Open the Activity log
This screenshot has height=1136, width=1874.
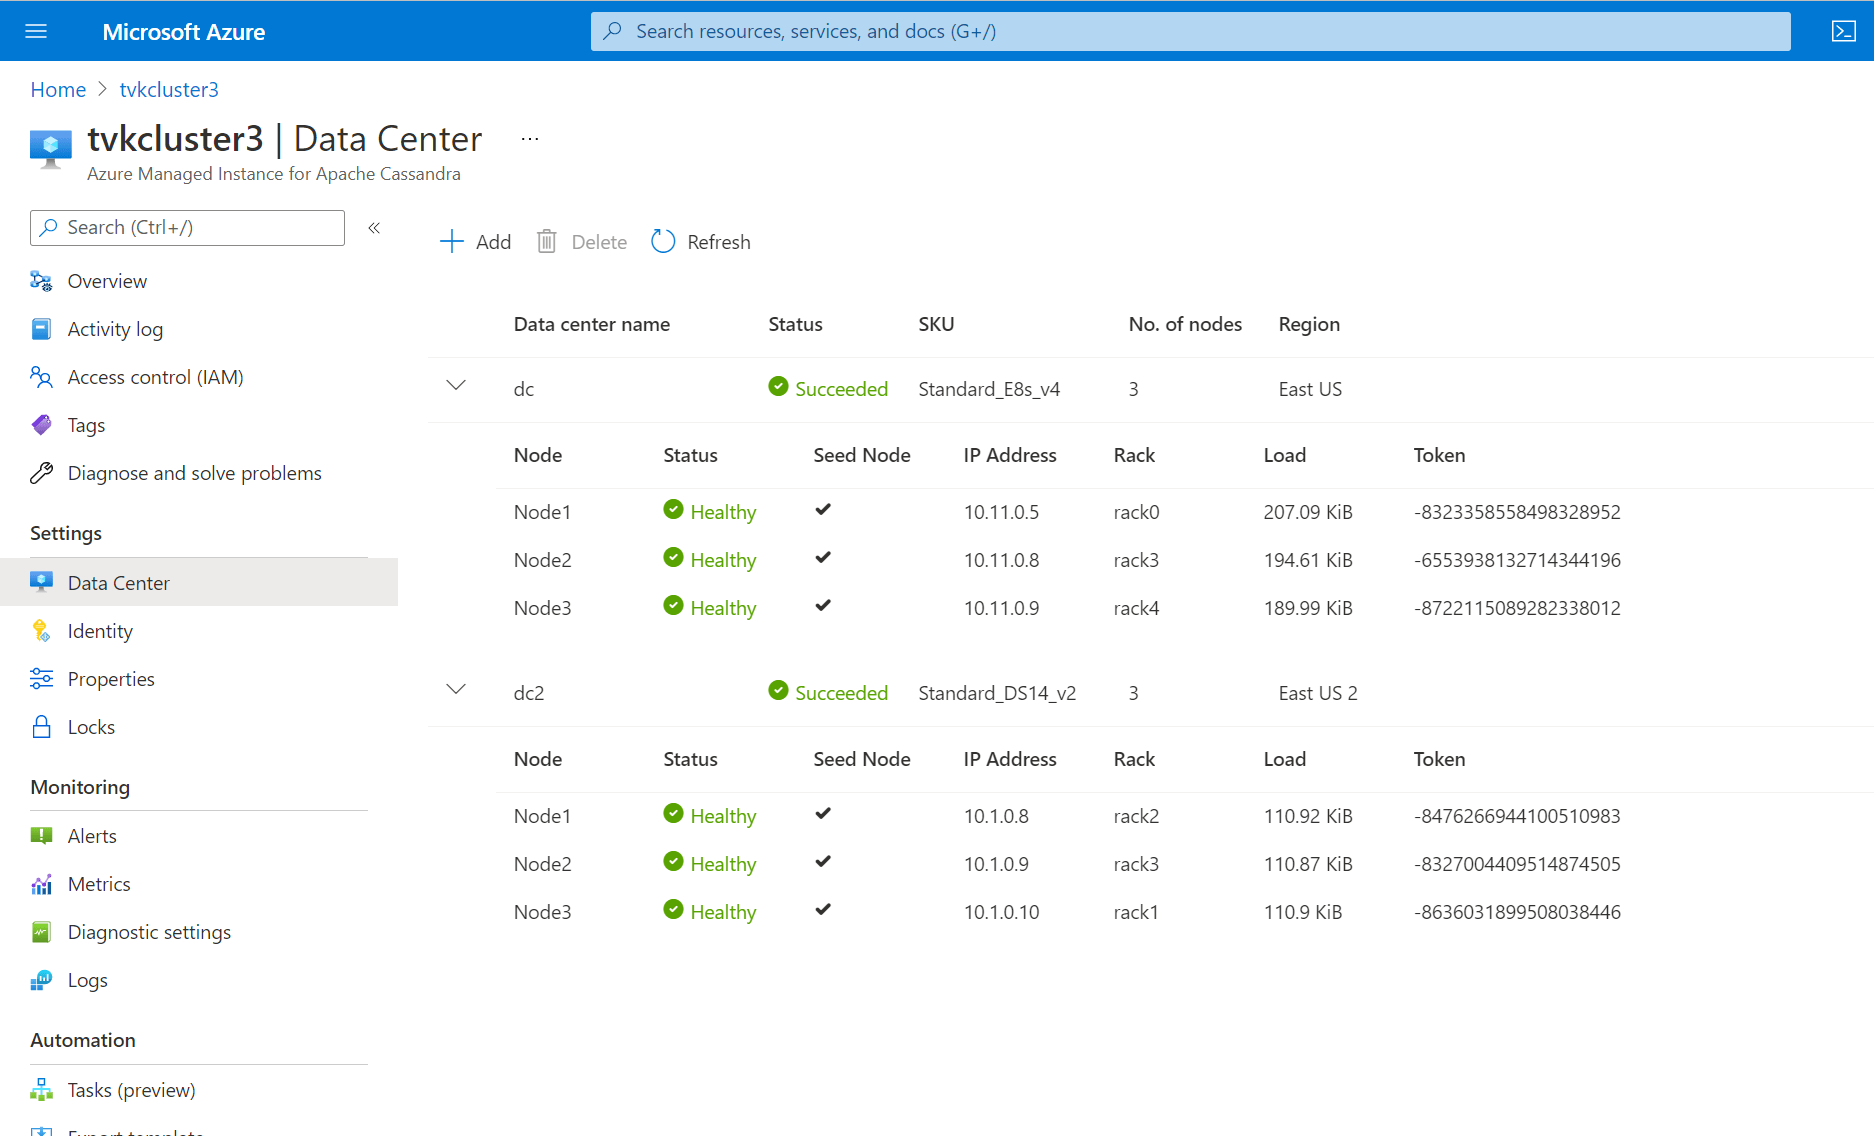click(115, 329)
